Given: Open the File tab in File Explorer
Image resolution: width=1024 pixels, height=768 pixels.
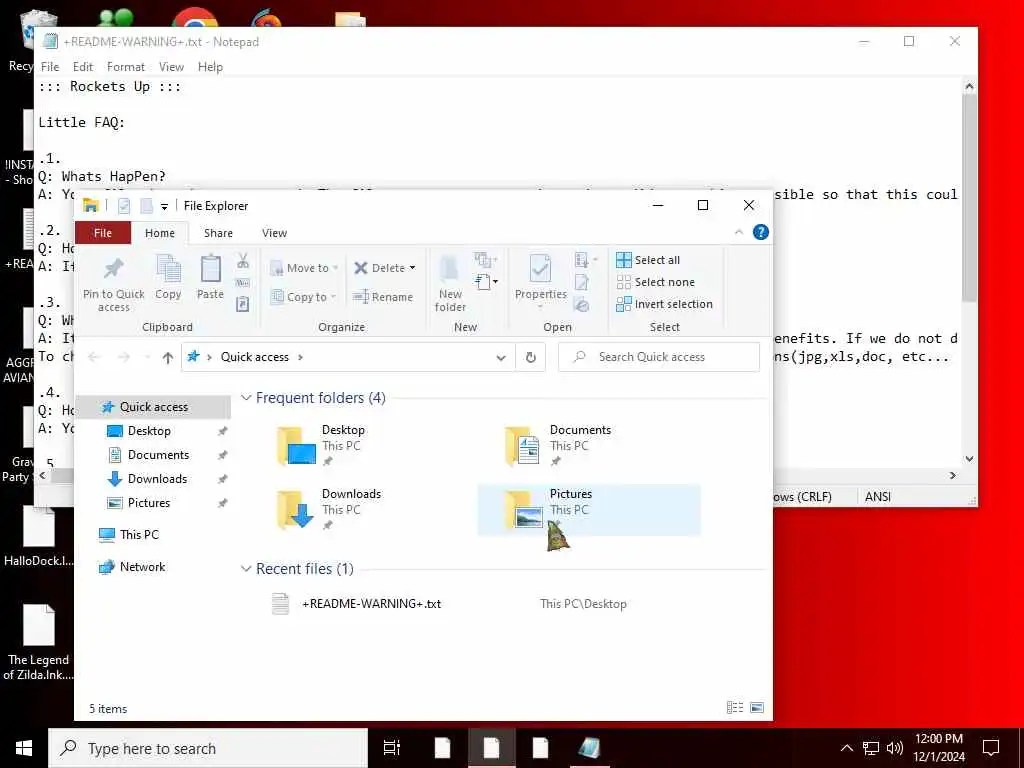Looking at the screenshot, I should point(103,233).
